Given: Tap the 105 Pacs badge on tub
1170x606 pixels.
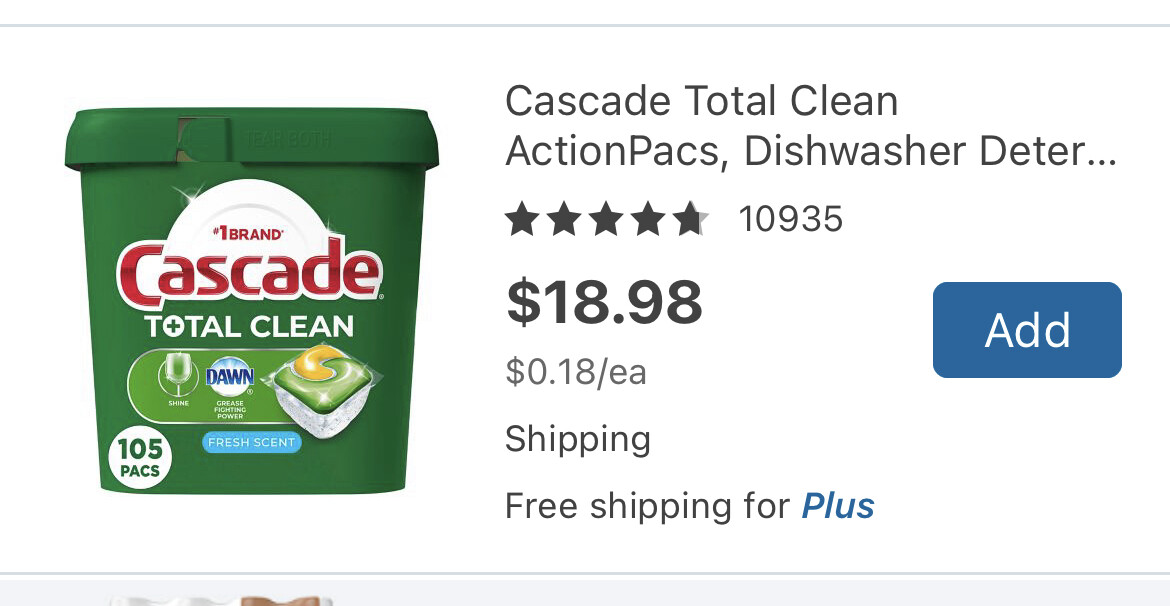Looking at the screenshot, I should [x=140, y=457].
